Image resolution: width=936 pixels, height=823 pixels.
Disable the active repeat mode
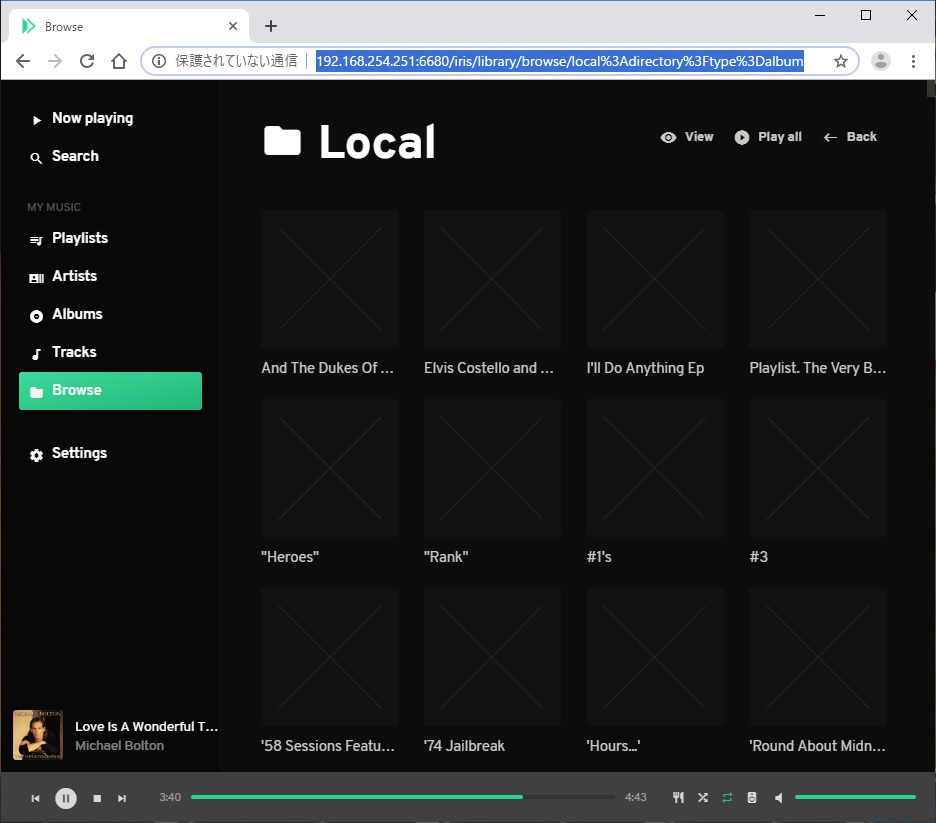[727, 797]
